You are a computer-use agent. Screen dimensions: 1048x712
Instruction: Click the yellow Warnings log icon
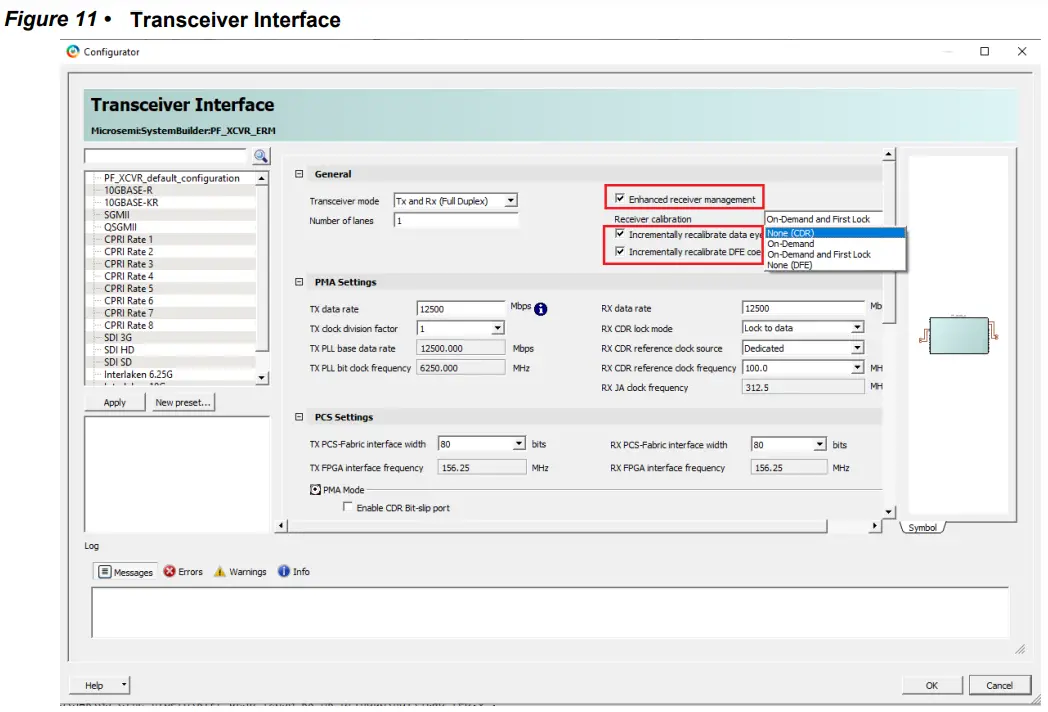tap(218, 571)
